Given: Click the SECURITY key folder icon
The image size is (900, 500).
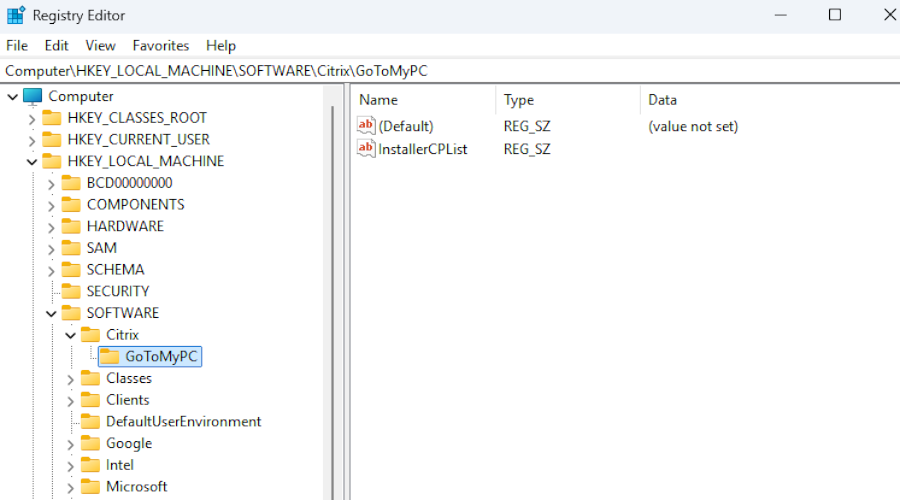Looking at the screenshot, I should tap(71, 291).
